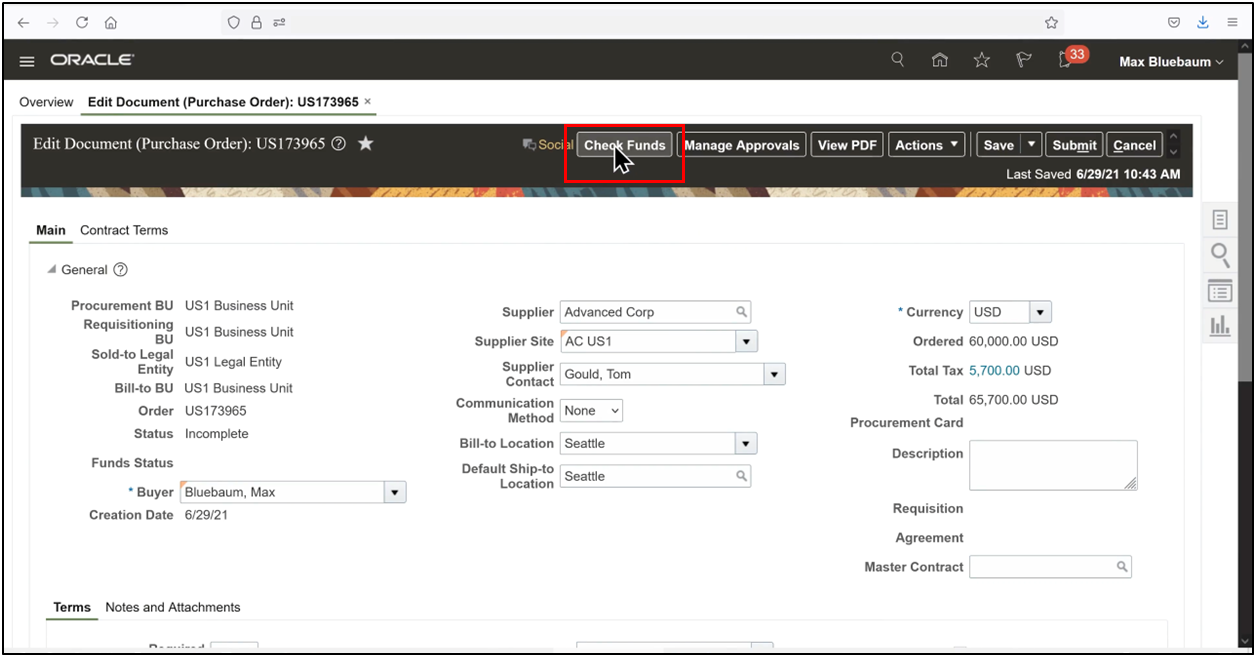The height and width of the screenshot is (656, 1256).
Task: Open the document details panel icon
Action: pos(1220,218)
